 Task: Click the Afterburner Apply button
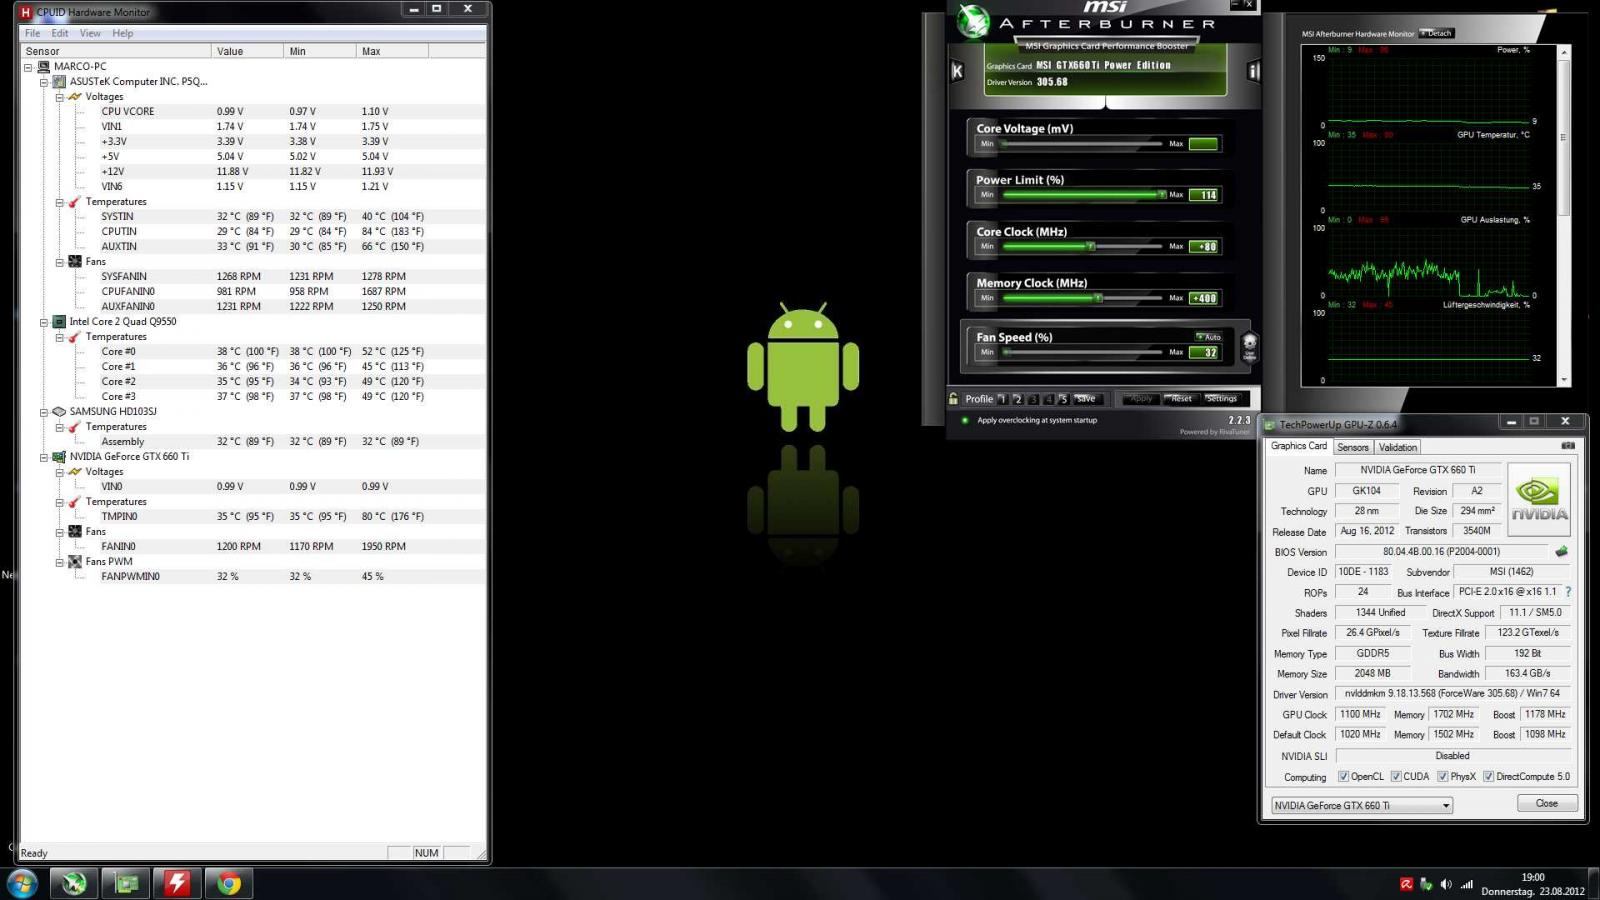point(1140,398)
